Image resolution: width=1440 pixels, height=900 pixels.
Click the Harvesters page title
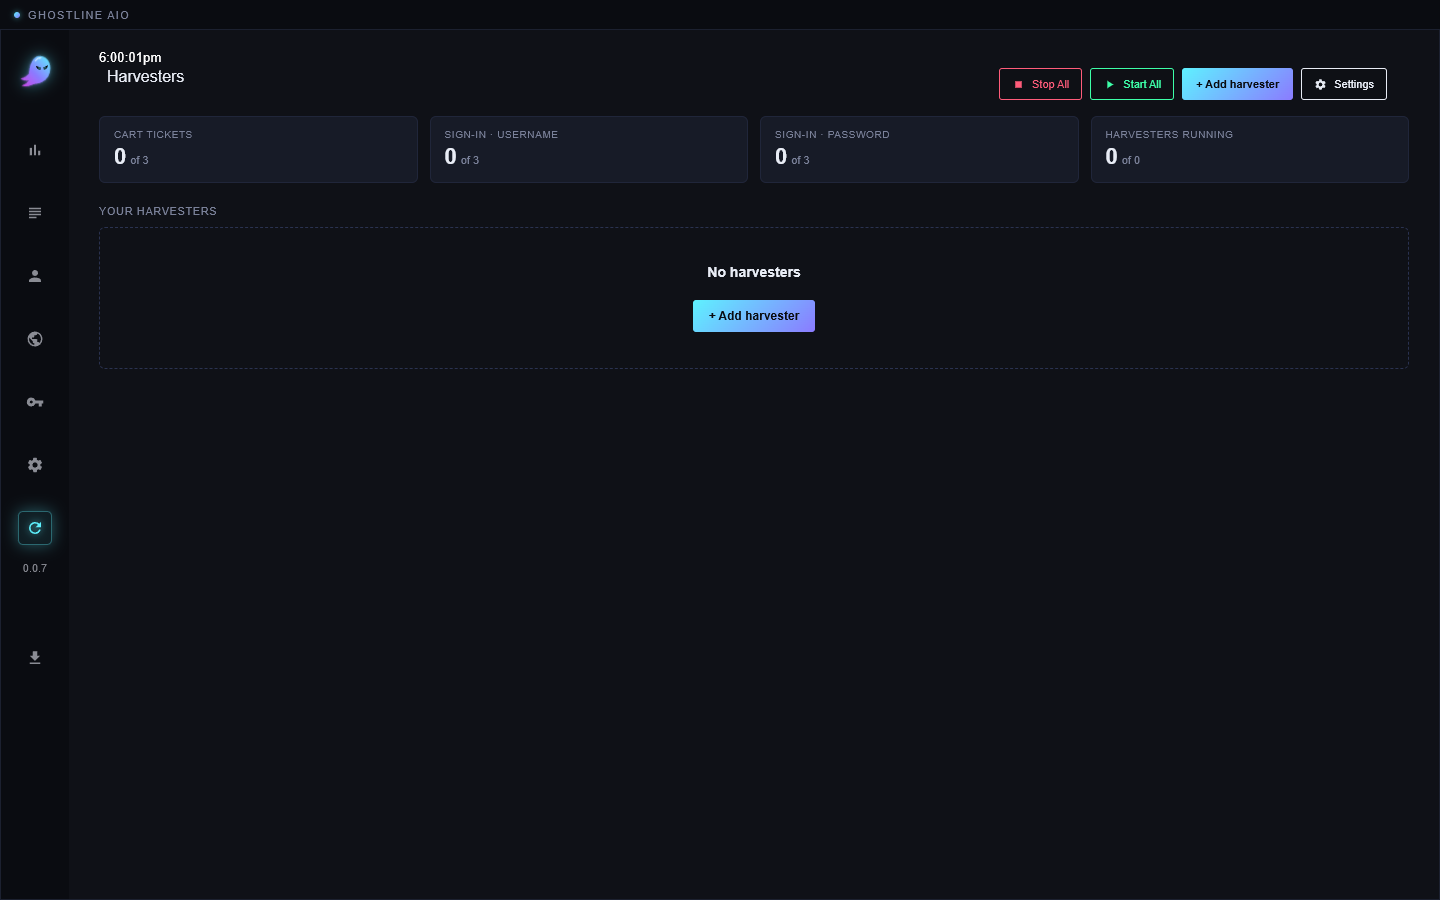[146, 77]
